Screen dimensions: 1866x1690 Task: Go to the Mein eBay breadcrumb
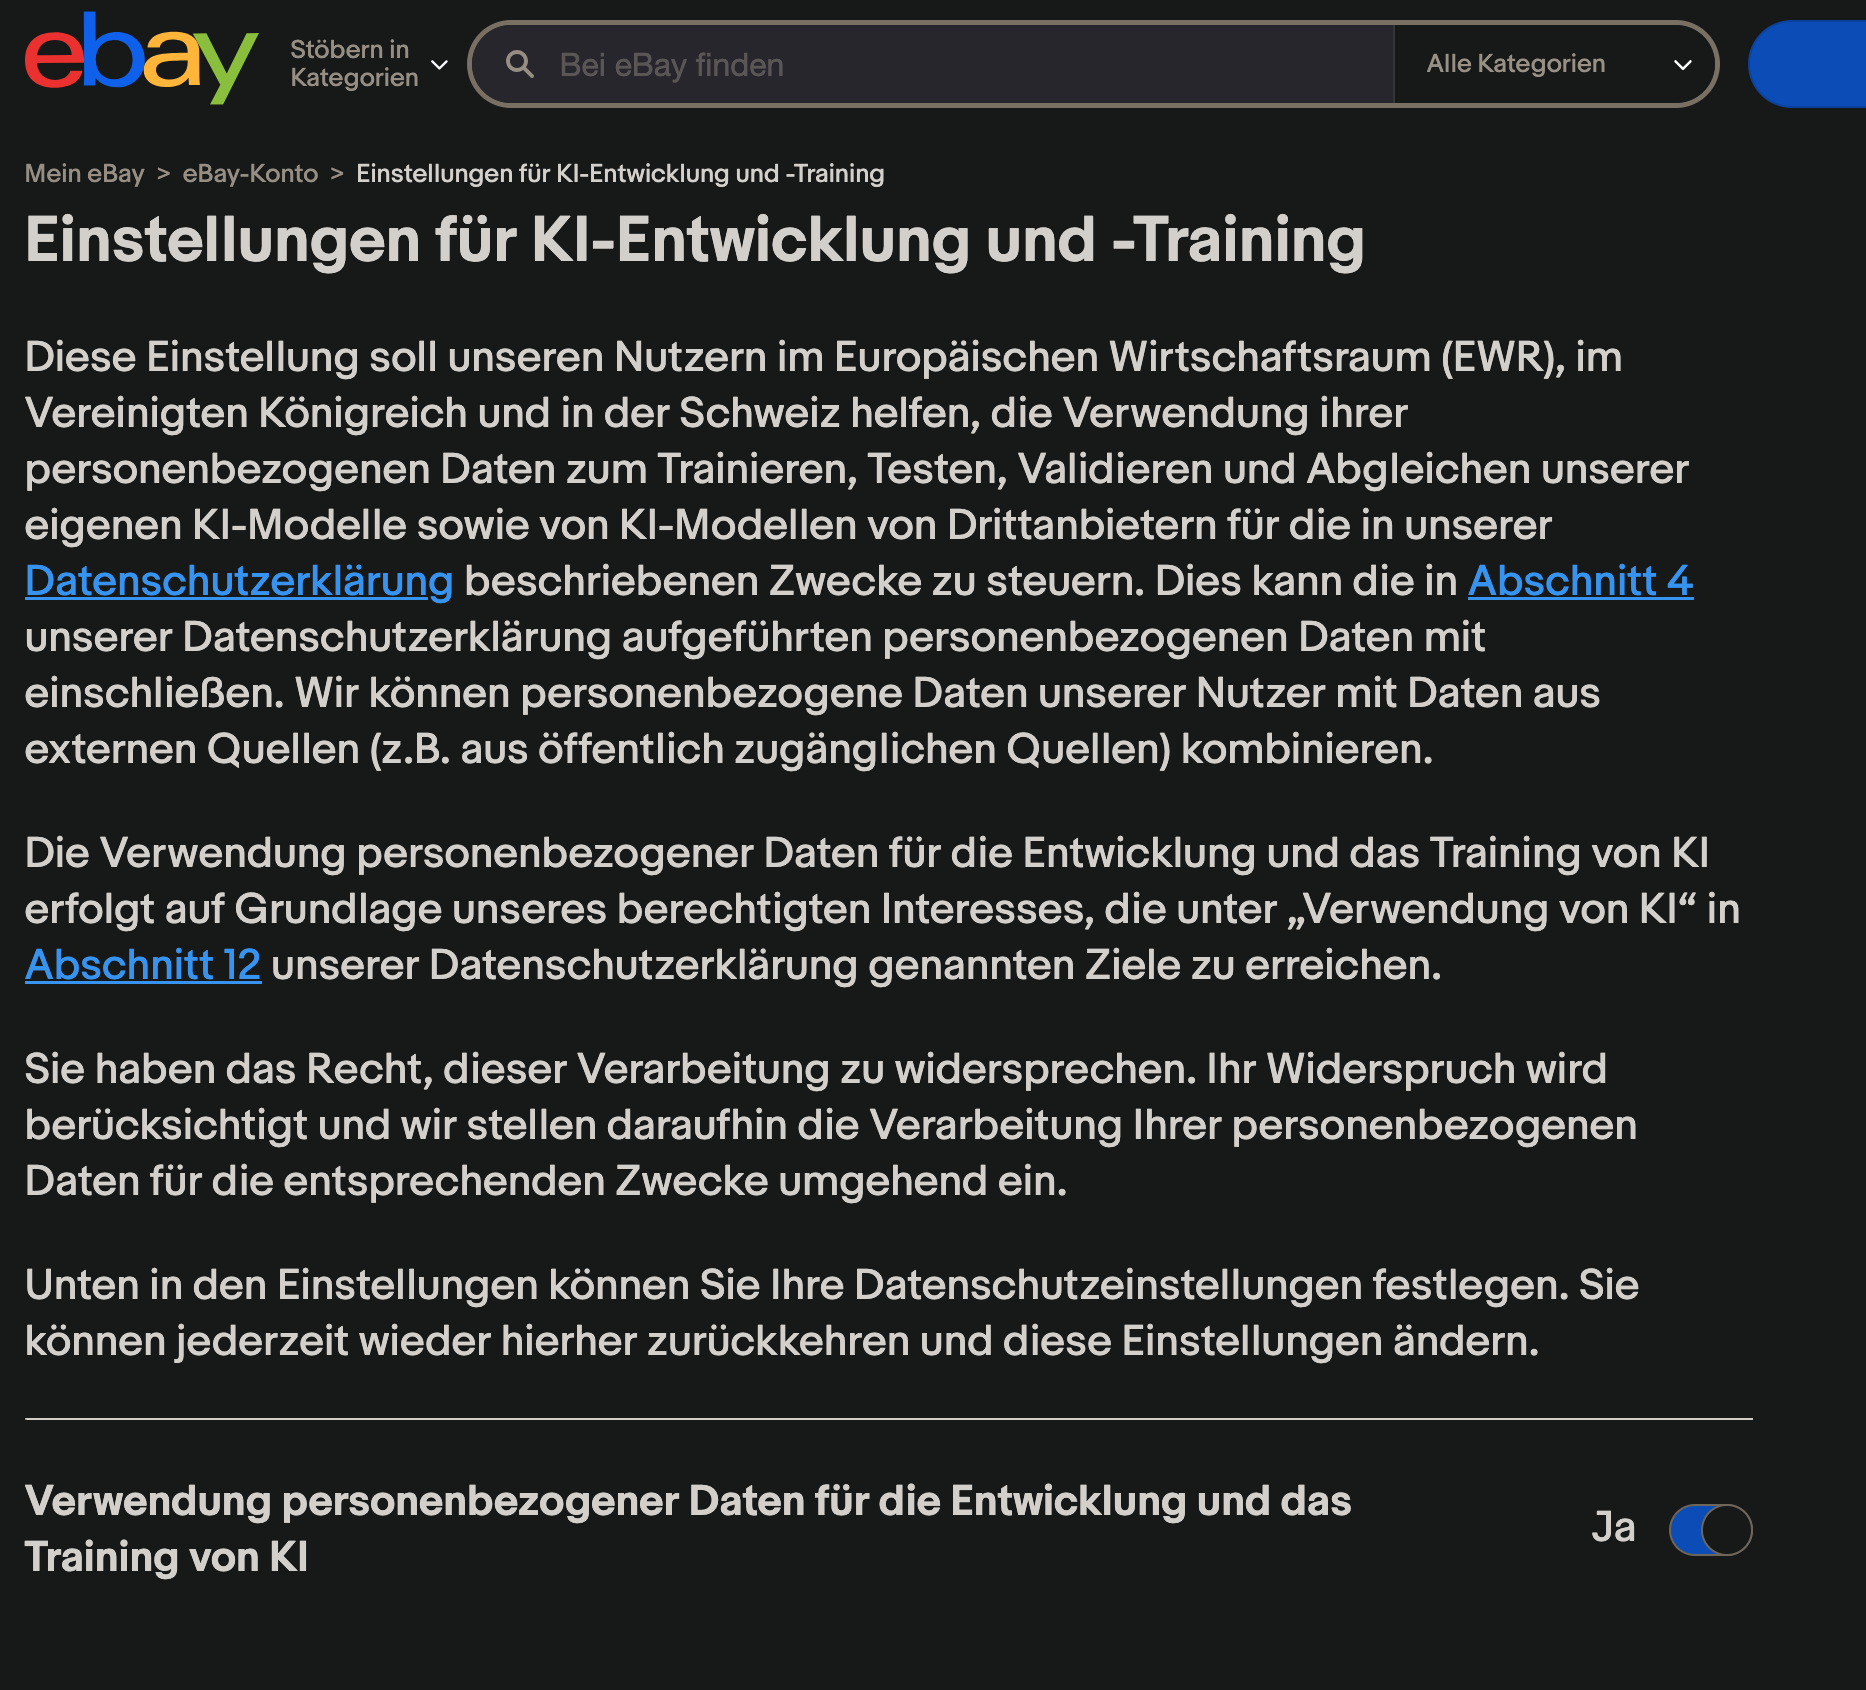84,173
